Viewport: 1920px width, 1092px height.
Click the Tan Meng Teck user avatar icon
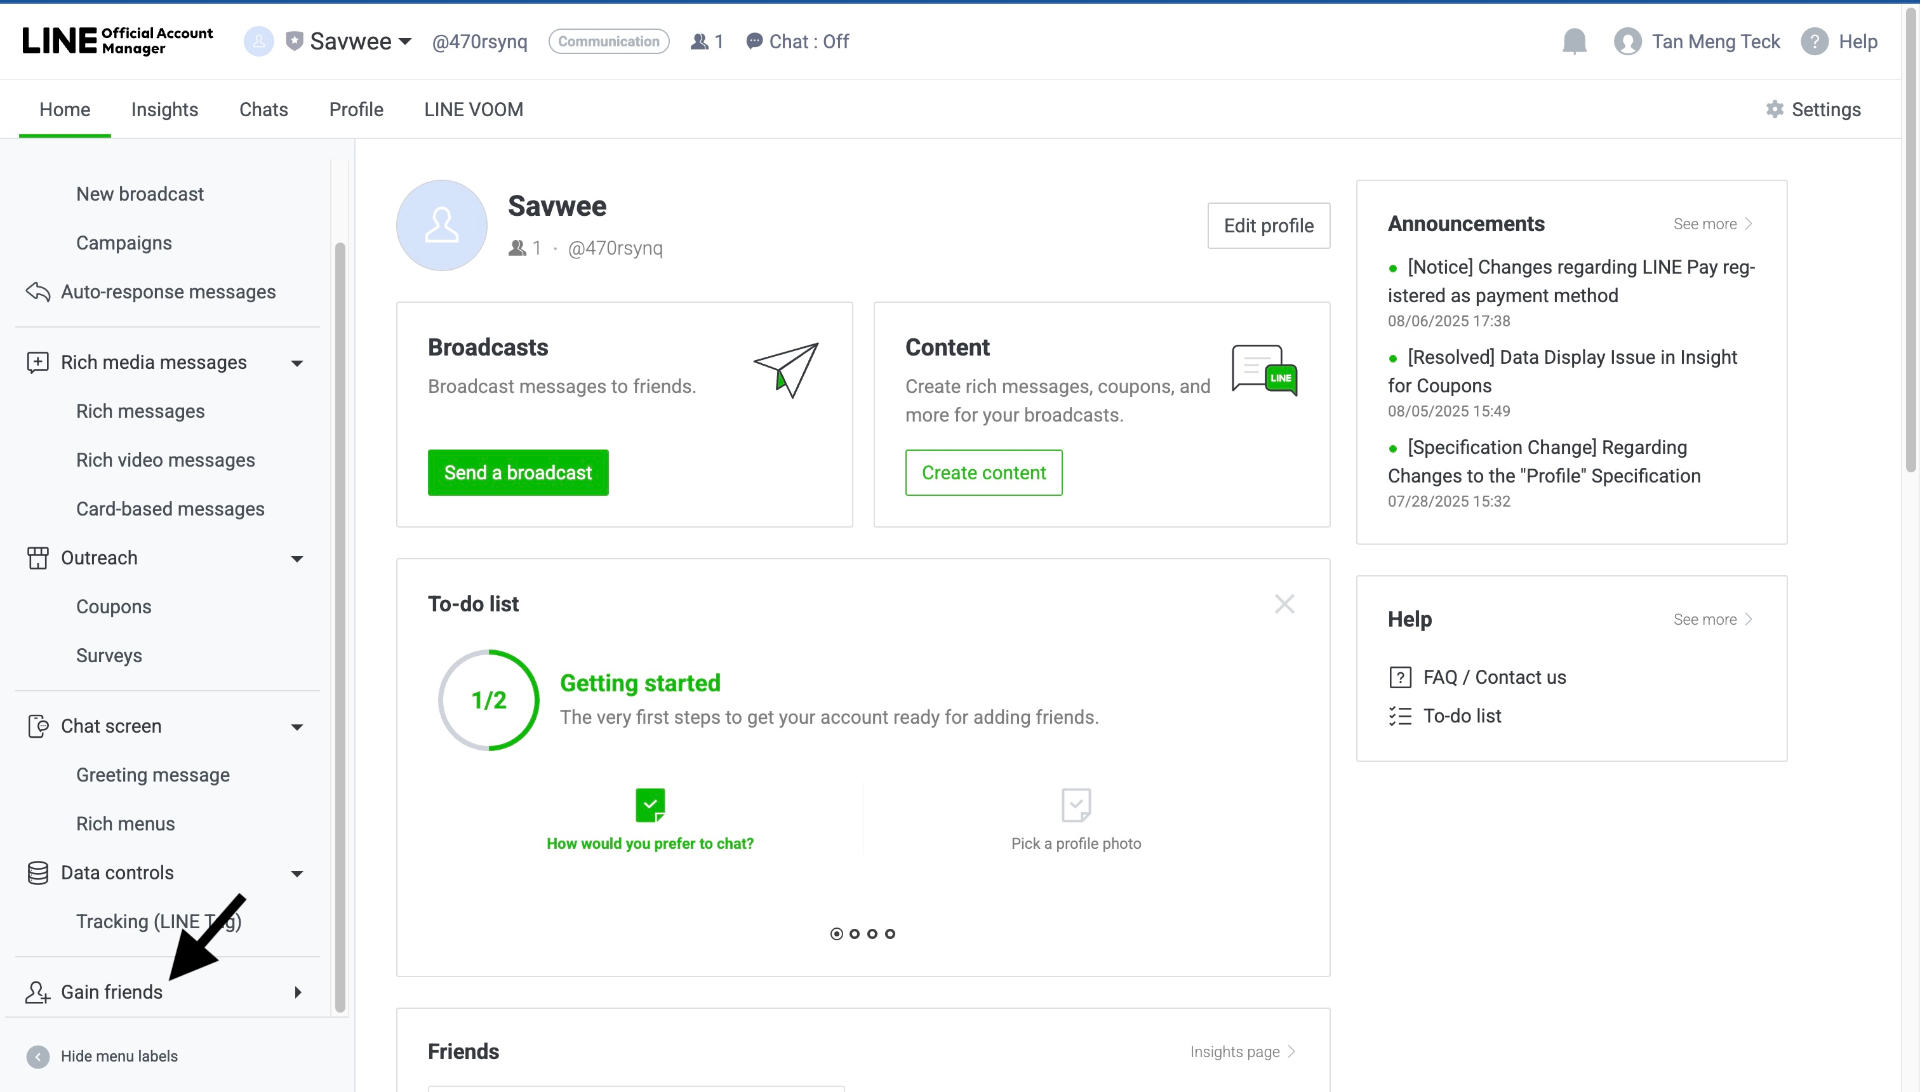1628,41
